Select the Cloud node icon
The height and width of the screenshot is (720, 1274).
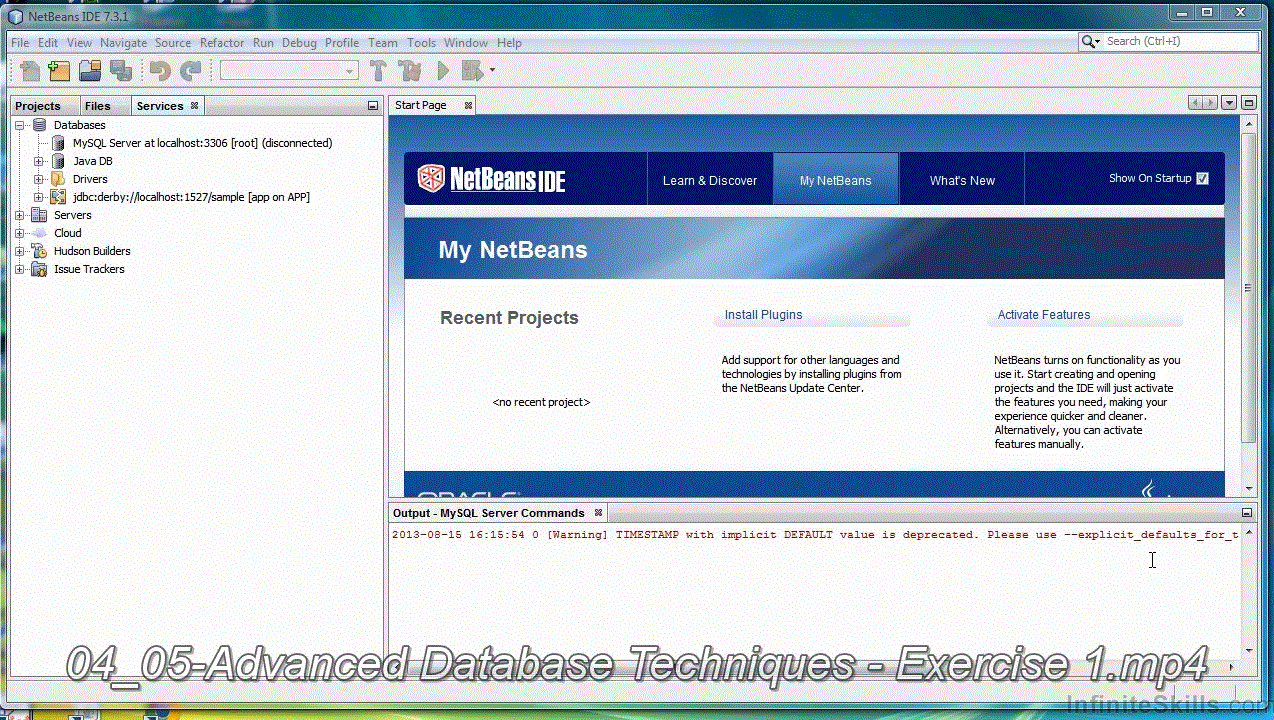pos(40,233)
